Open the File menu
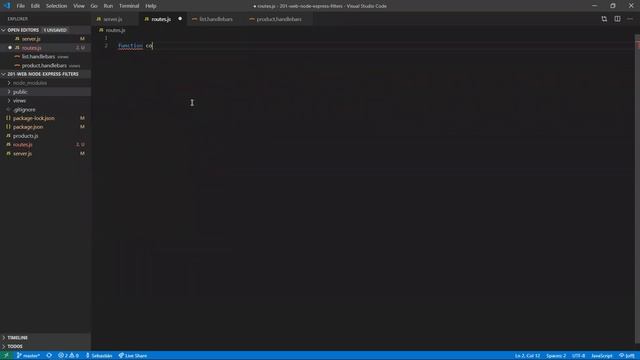 click(x=20, y=6)
